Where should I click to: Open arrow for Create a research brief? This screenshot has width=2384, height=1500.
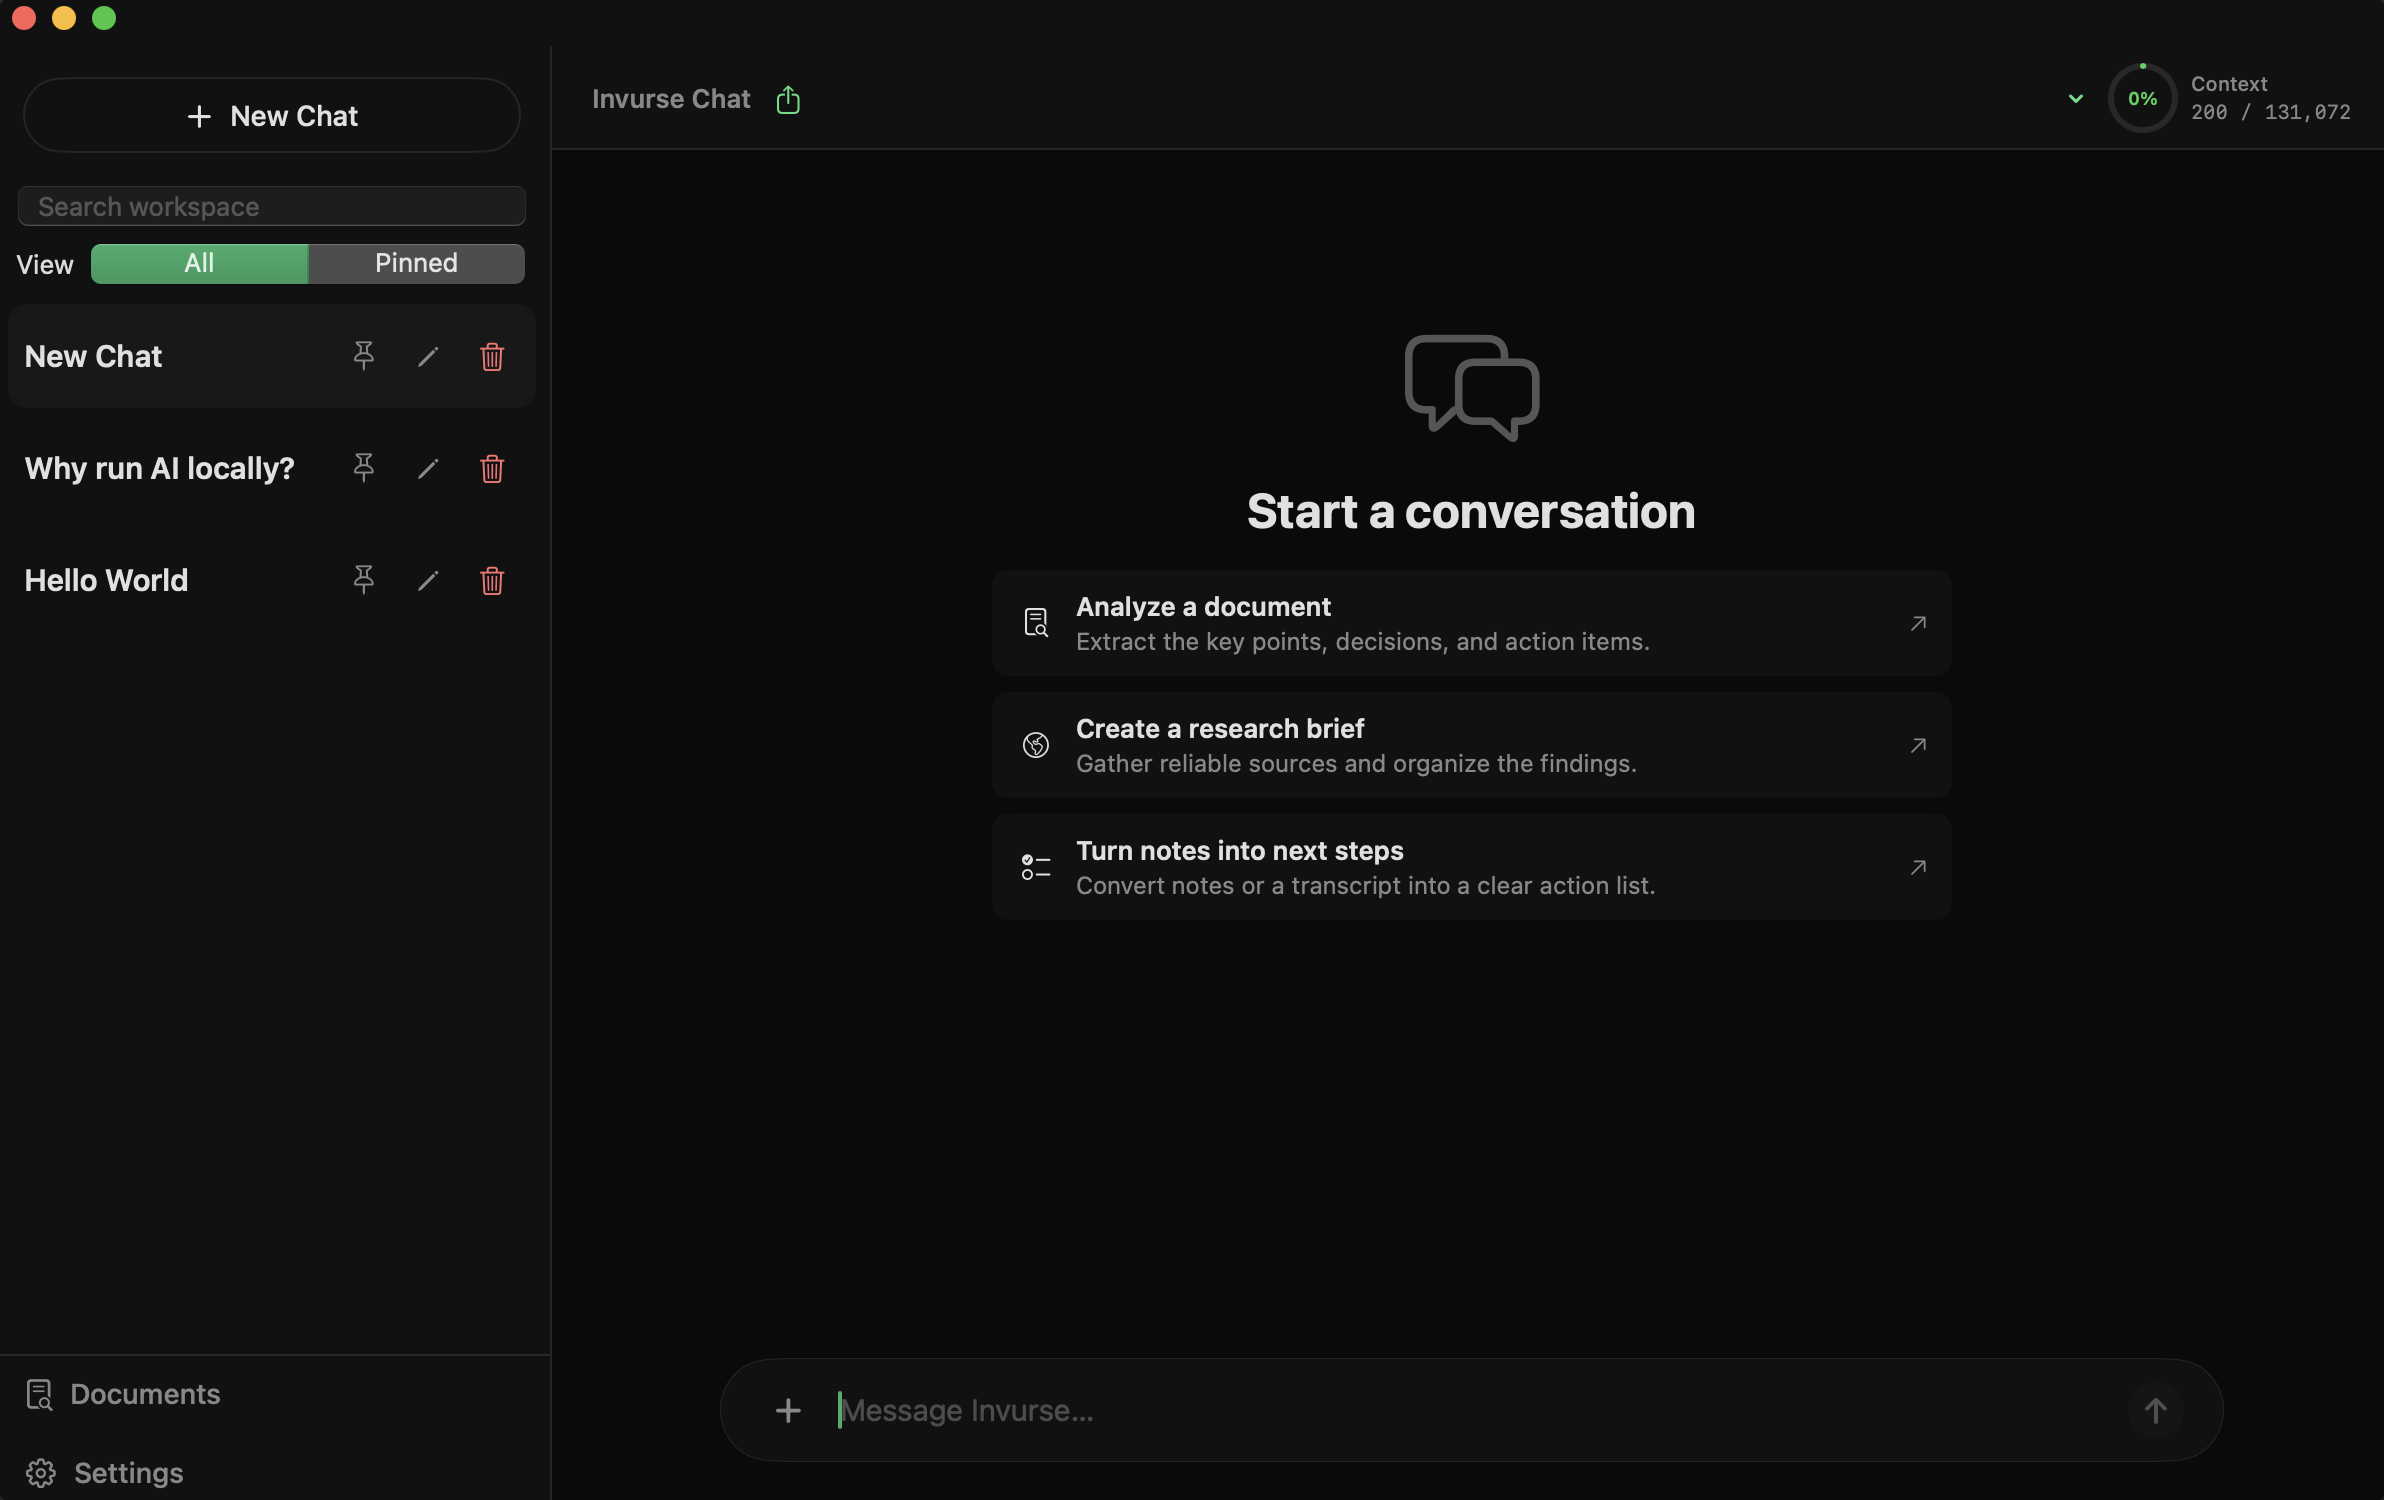[1918, 745]
